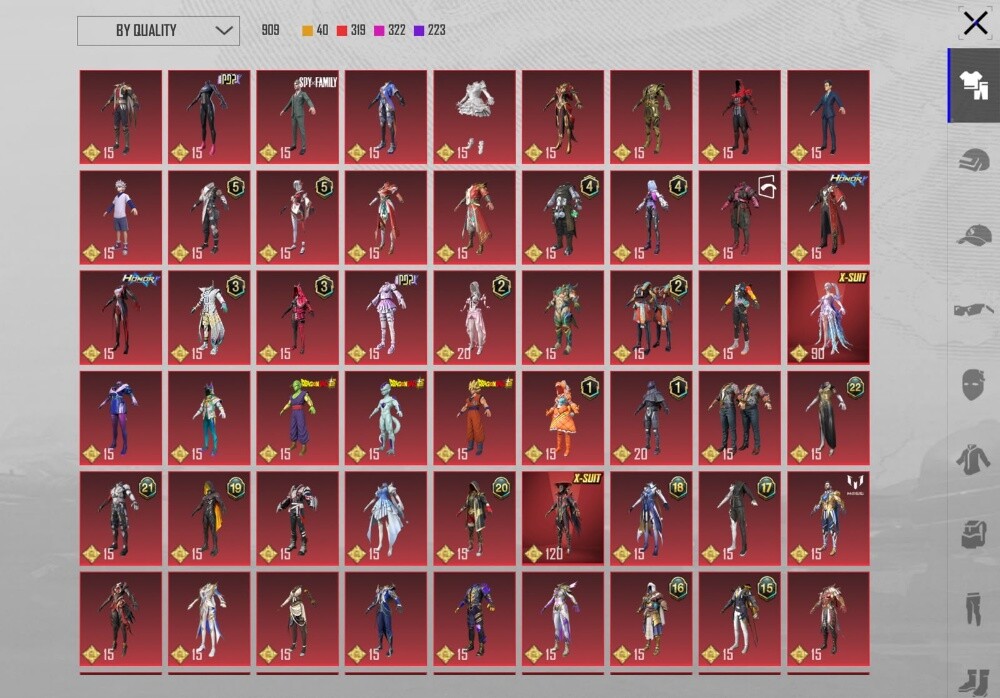Screen dimensions: 1000x698
Task: Select the red hooded outfit badge 3
Action: pyautogui.click(x=298, y=318)
